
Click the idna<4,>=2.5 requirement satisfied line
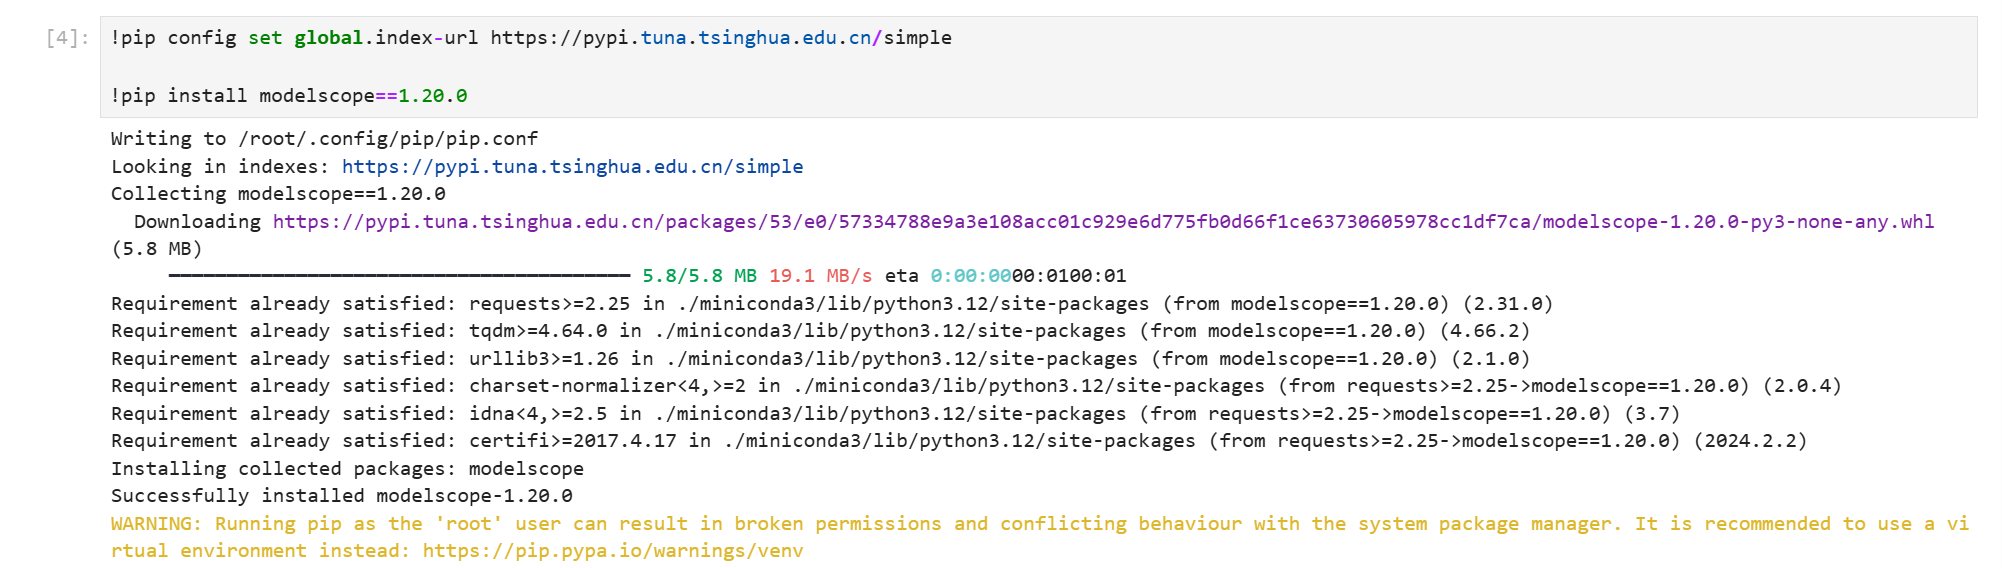(x=895, y=414)
